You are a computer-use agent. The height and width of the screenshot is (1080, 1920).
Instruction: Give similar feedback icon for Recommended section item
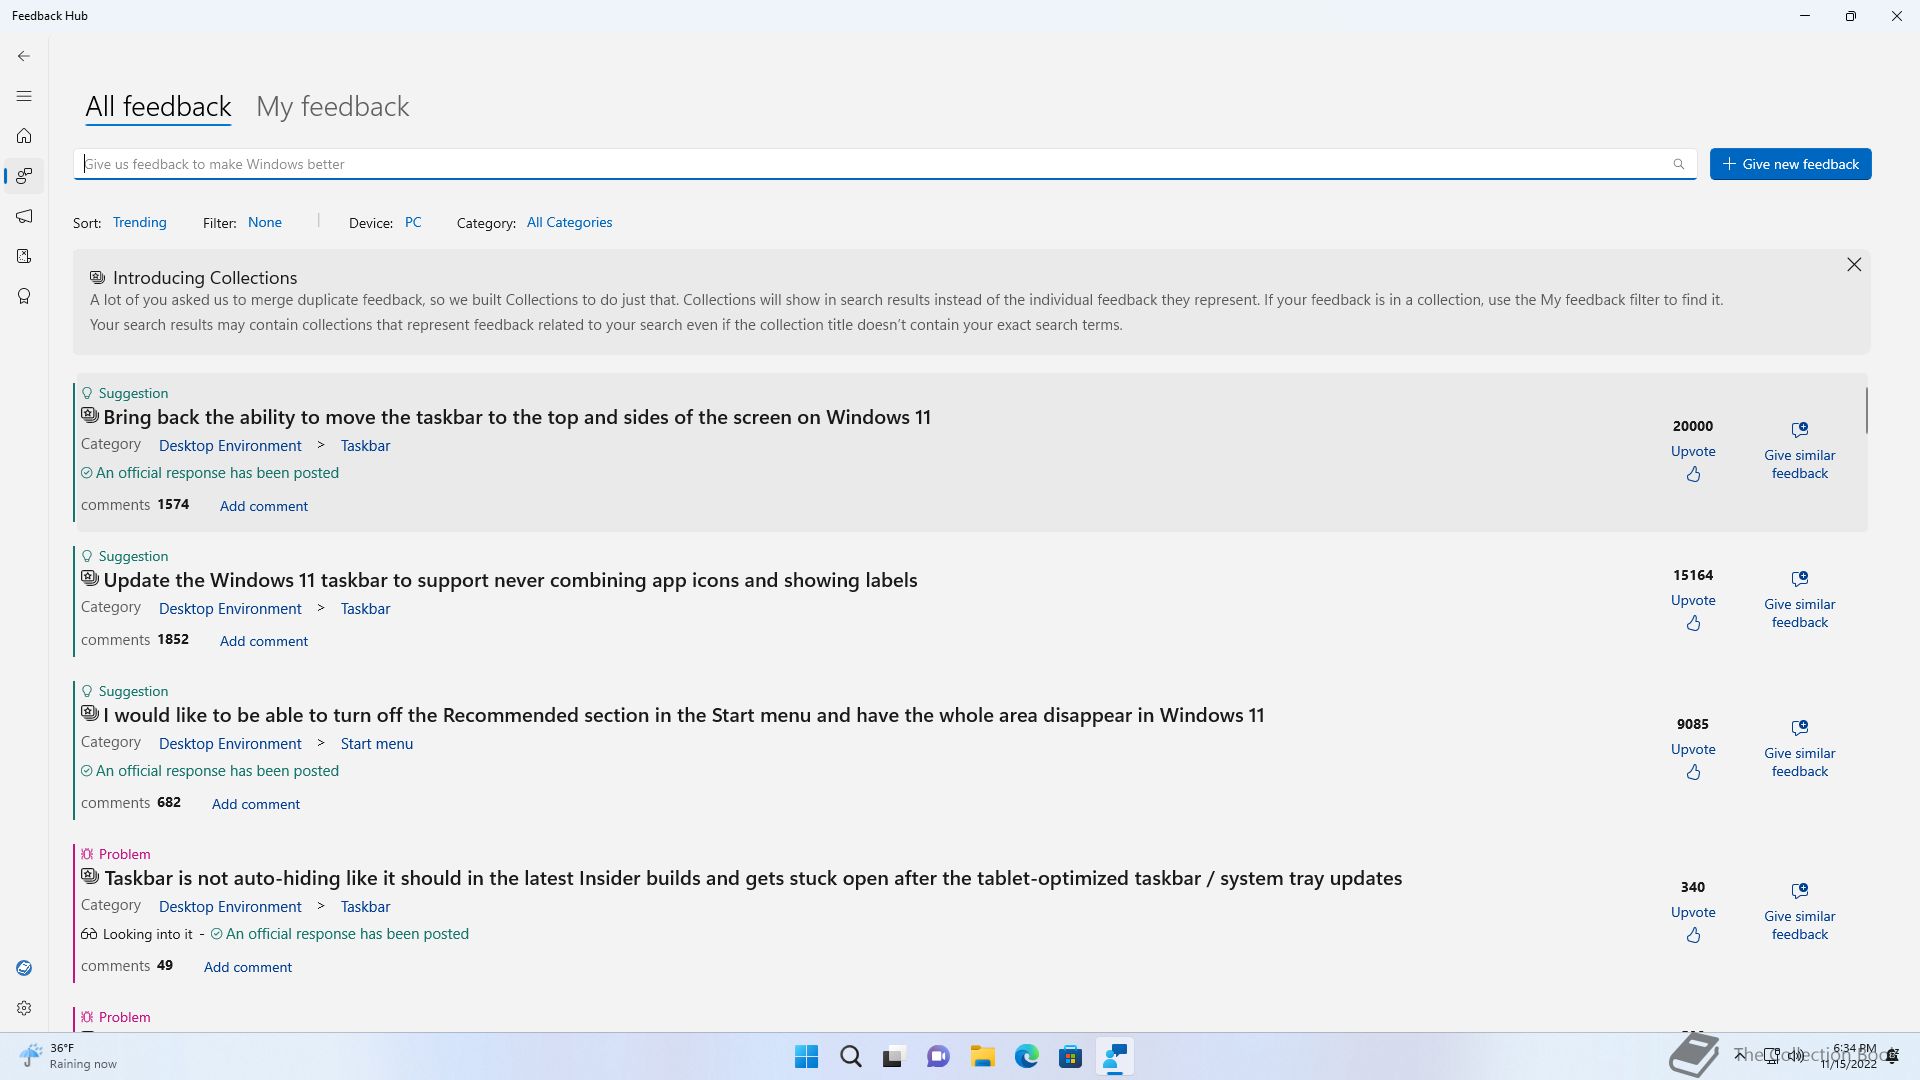tap(1800, 727)
